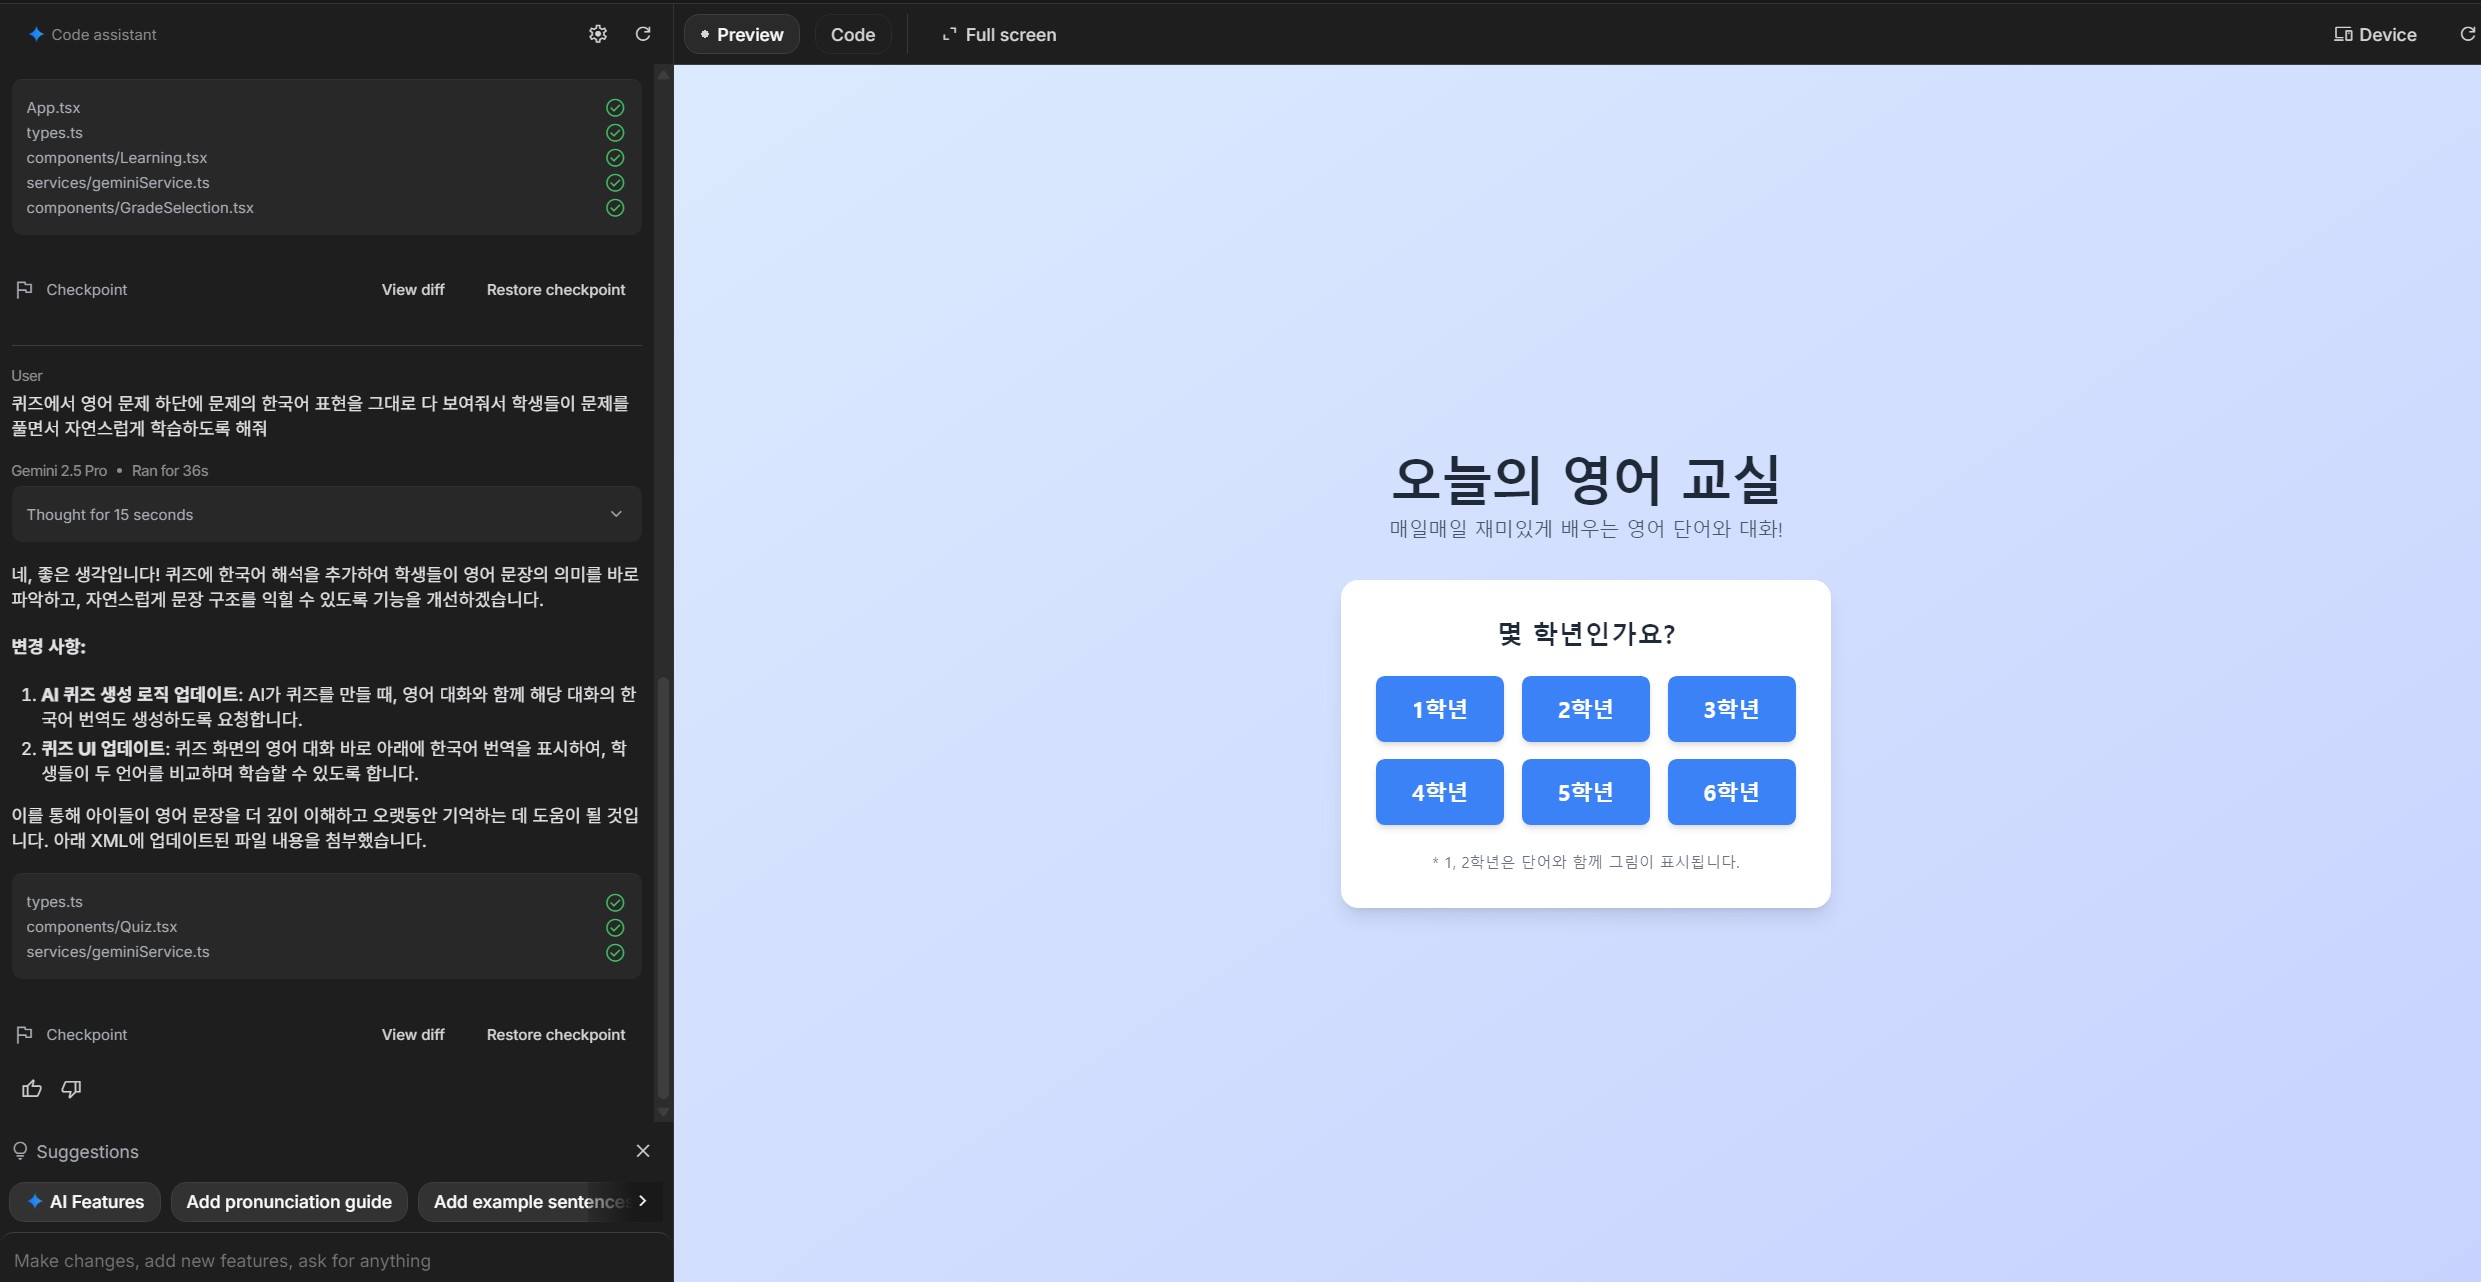Dismiss the Suggestions panel with the X

click(x=643, y=1150)
